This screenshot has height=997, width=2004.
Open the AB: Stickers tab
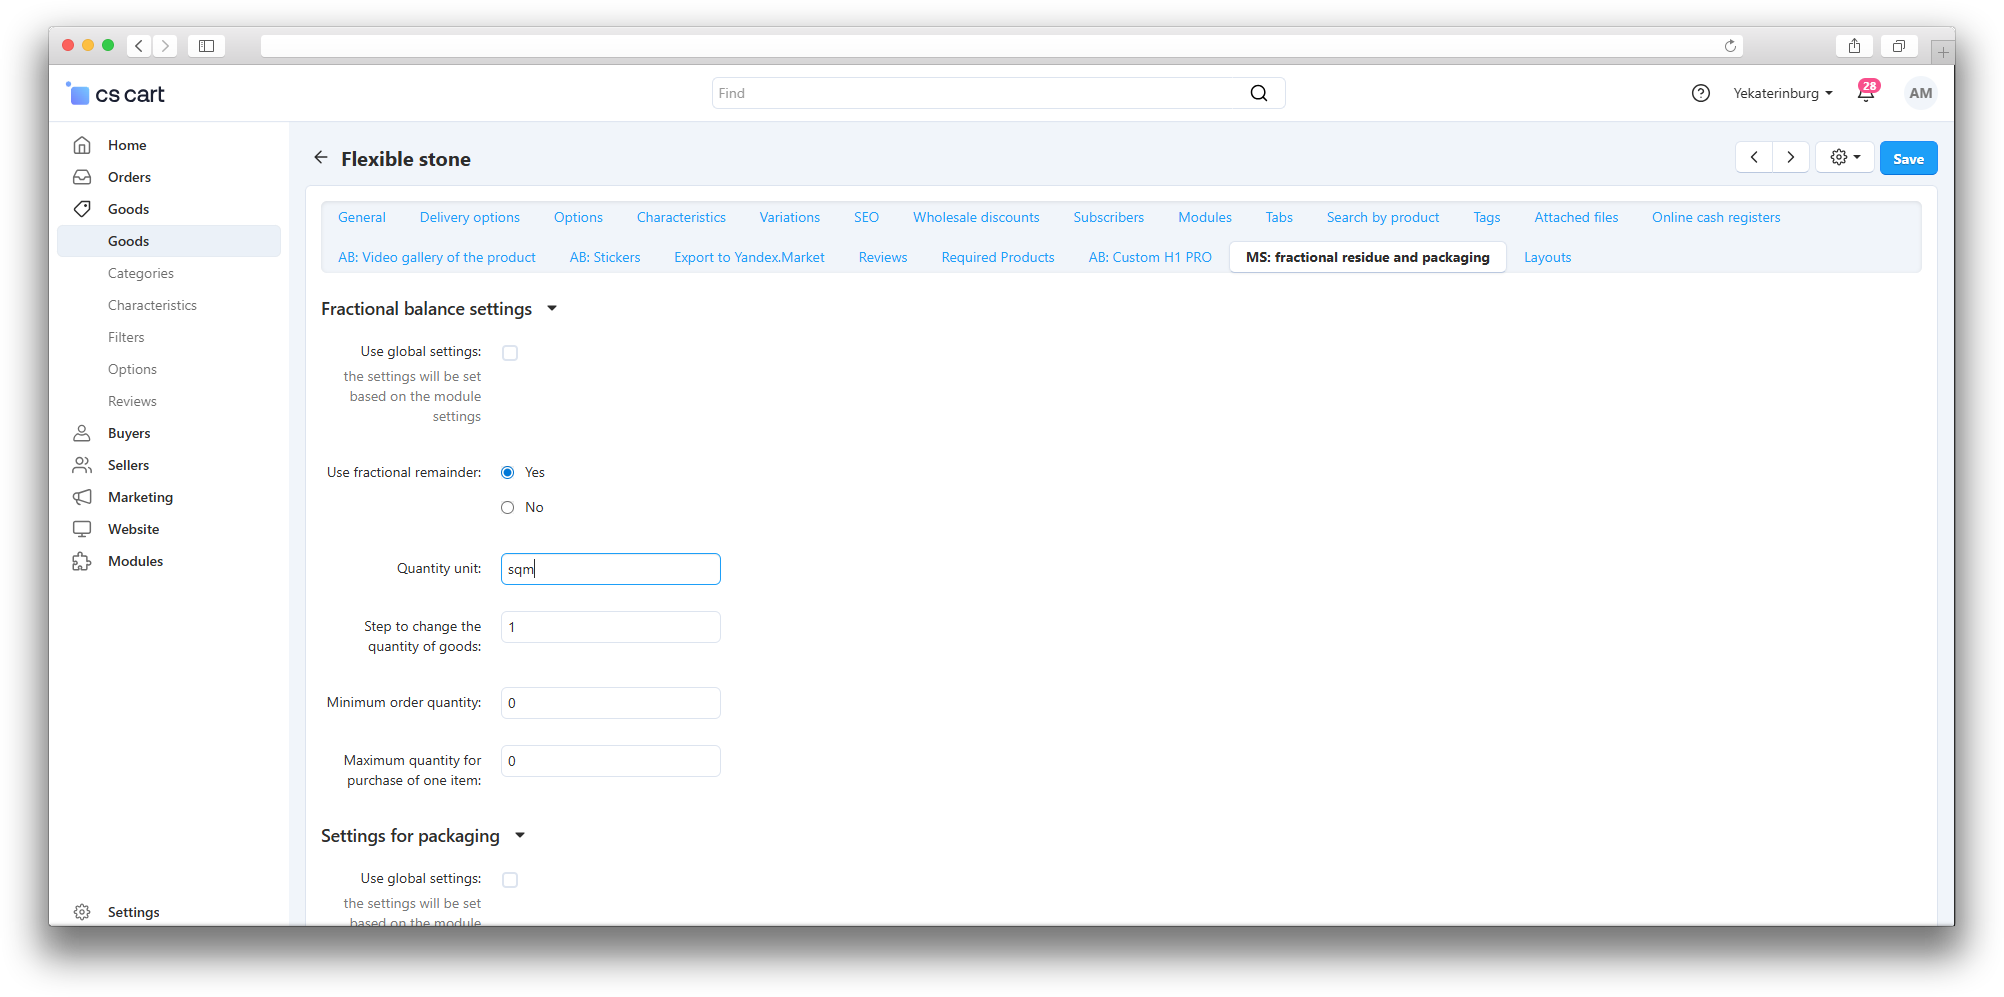[x=604, y=257]
